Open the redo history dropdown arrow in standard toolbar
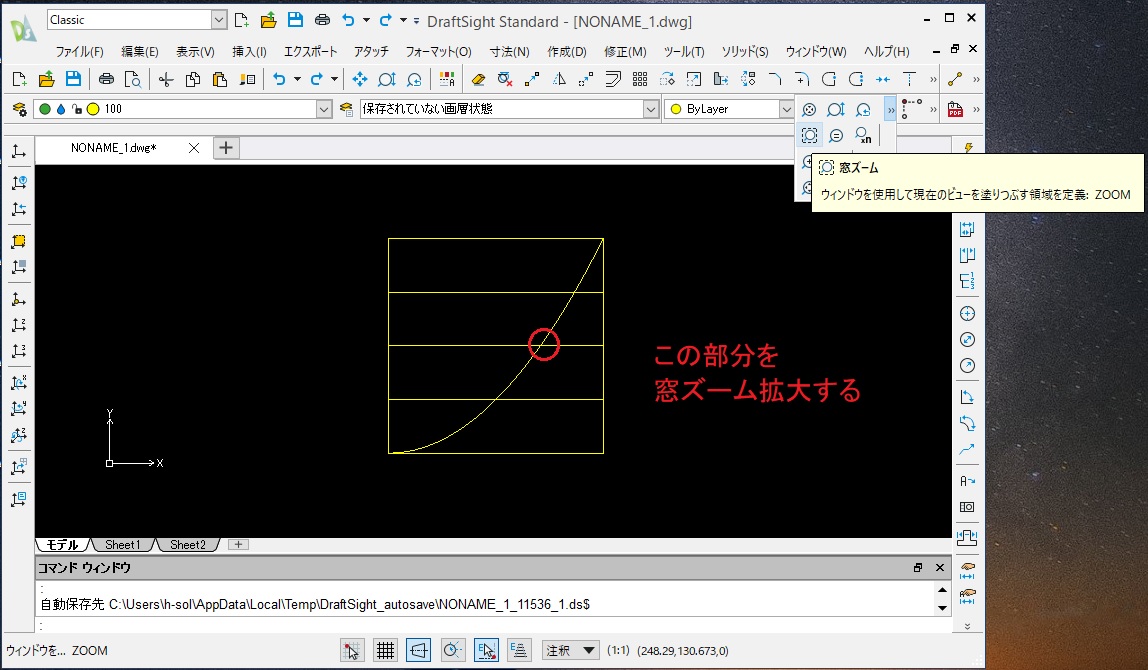Screen dimensions: 1148x670 pos(334,79)
